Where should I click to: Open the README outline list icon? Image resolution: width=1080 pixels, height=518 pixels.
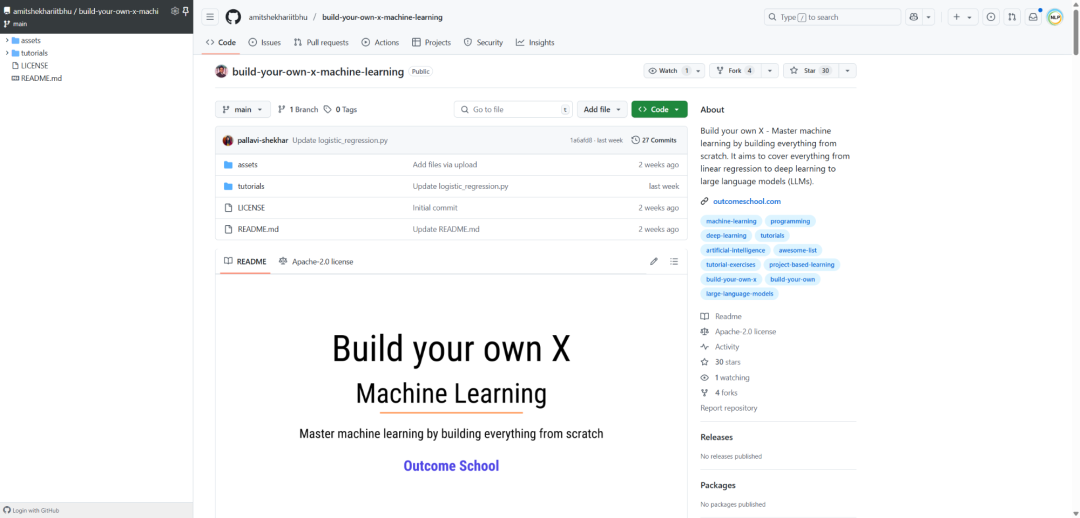coord(674,262)
